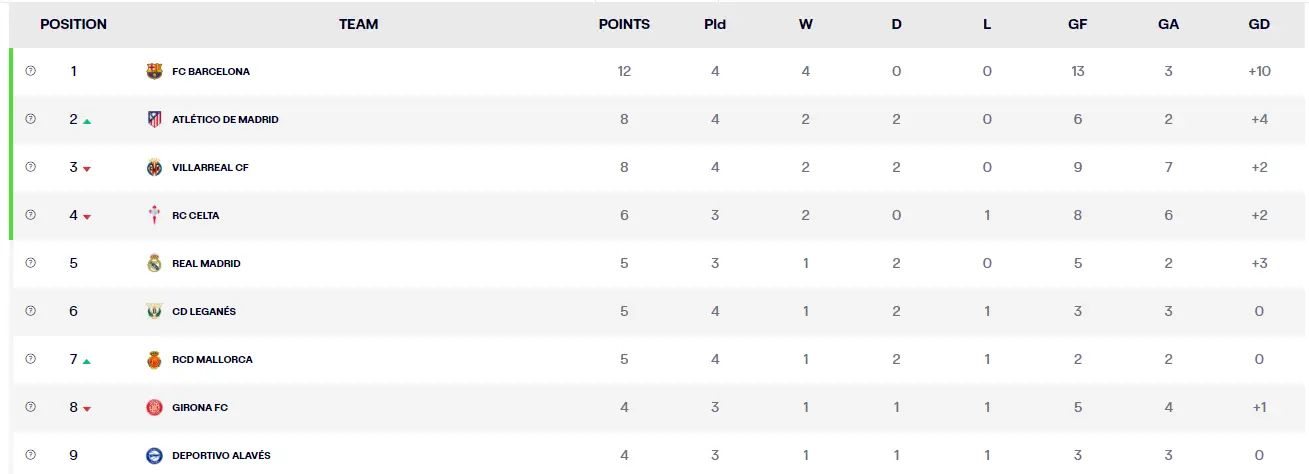The height and width of the screenshot is (474, 1309).
Task: Select the TEAM column header
Action: [358, 24]
